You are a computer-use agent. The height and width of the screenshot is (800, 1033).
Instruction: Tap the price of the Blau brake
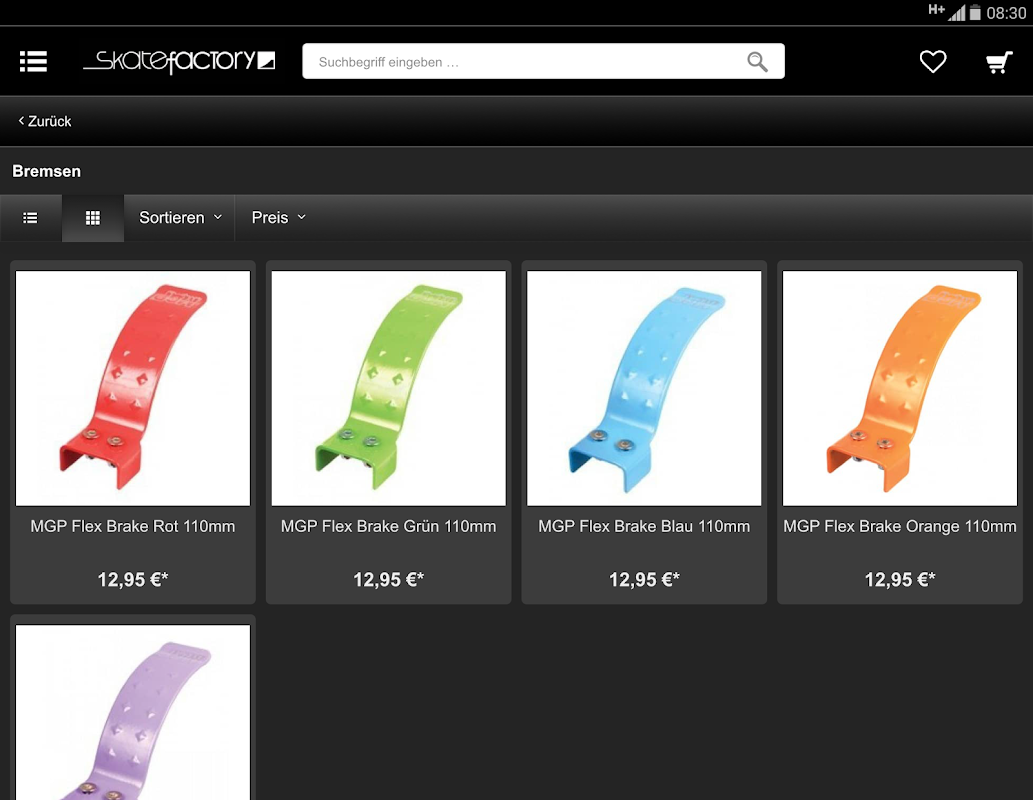644,579
